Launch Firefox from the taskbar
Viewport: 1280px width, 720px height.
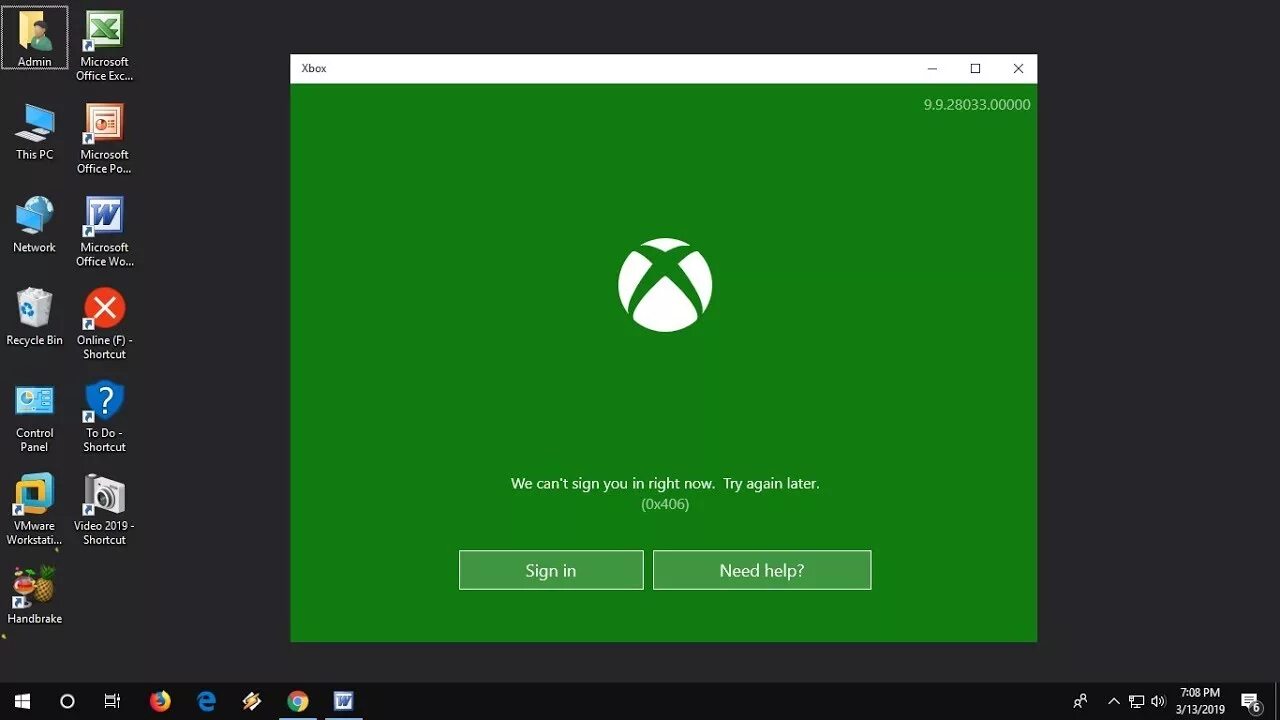coord(160,701)
